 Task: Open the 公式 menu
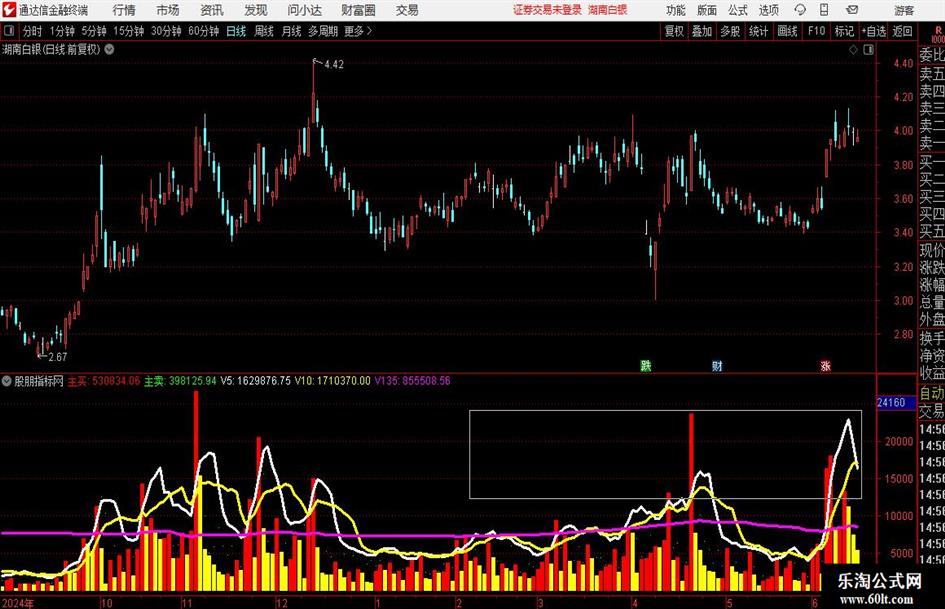[x=738, y=10]
